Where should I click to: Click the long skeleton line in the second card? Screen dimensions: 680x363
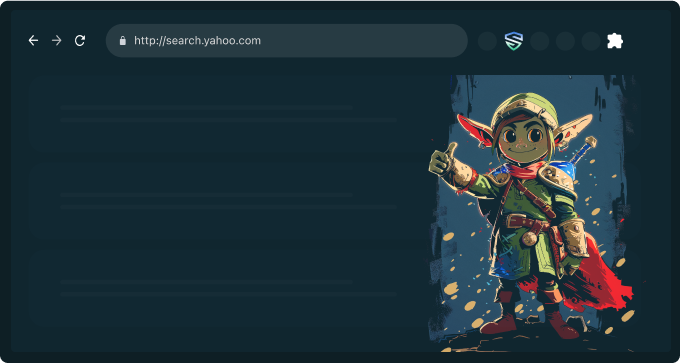pyautogui.click(x=229, y=207)
